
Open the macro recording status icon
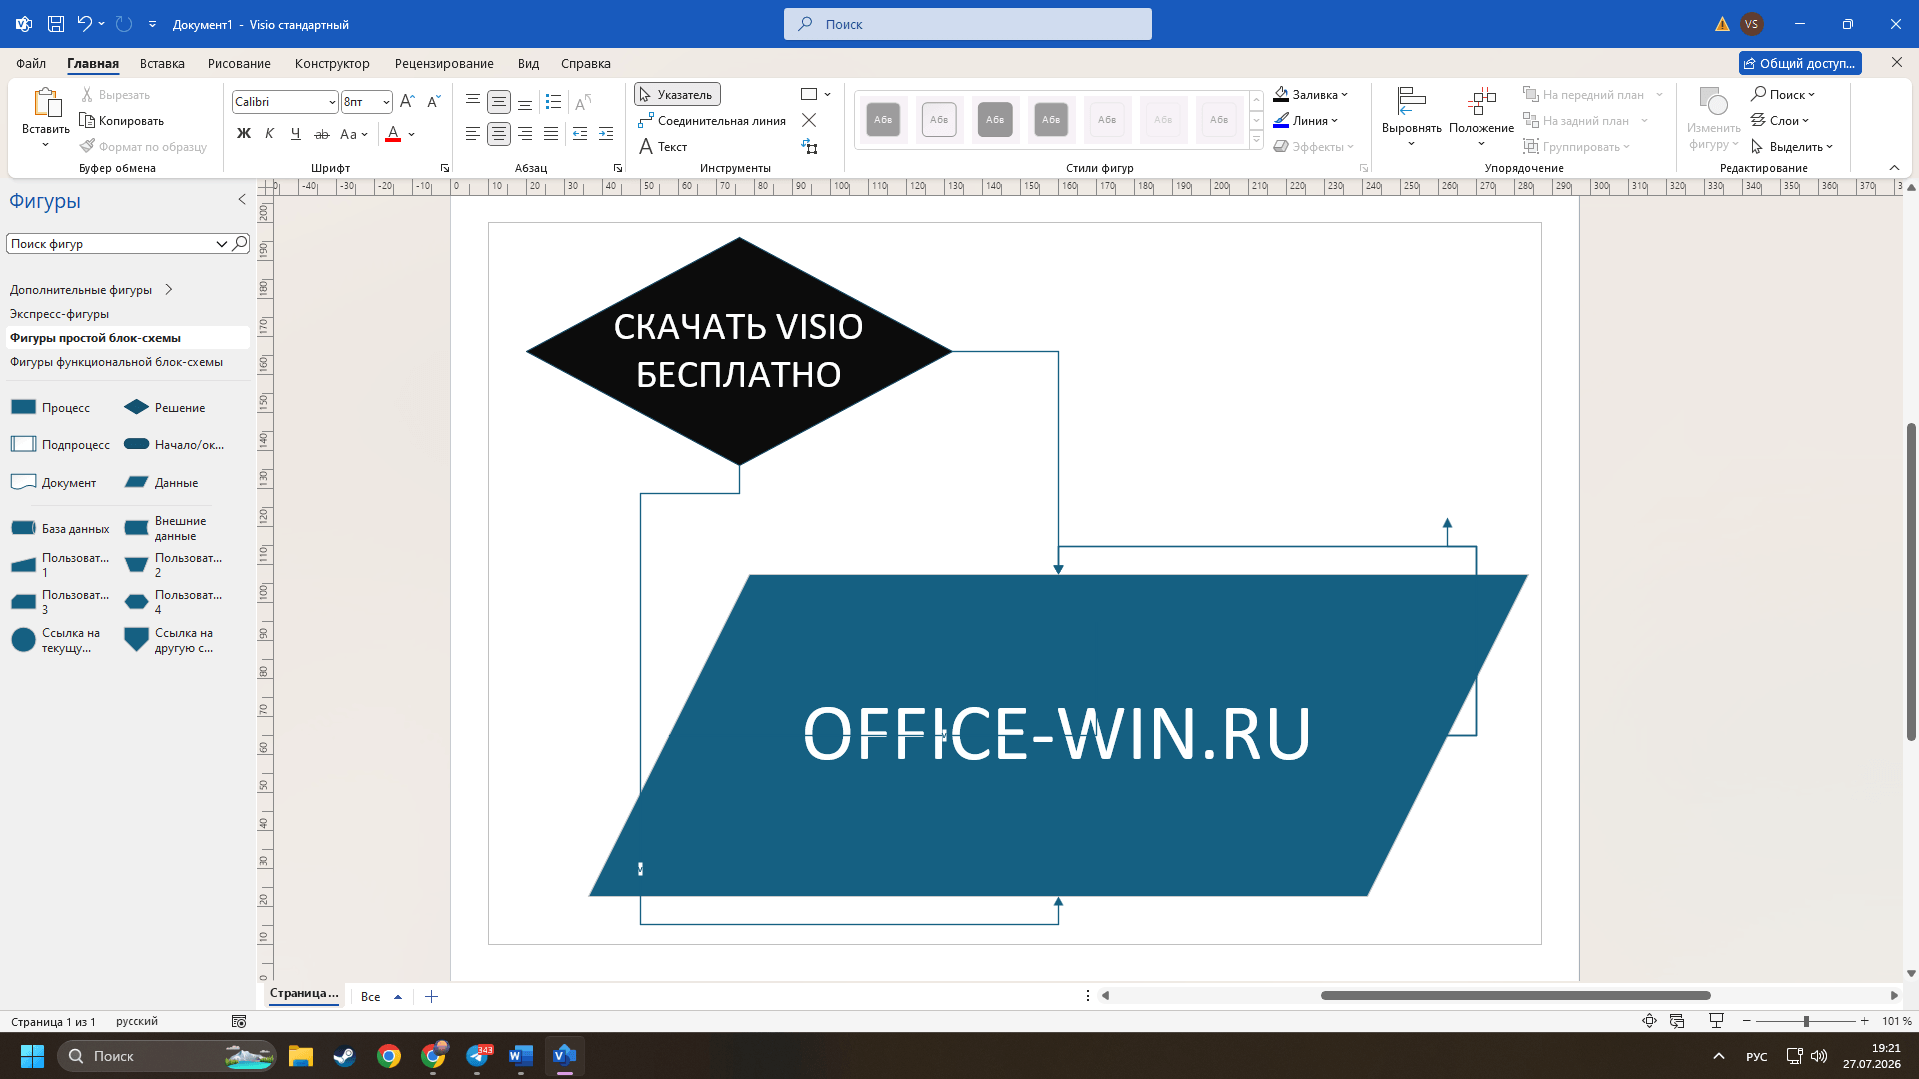pyautogui.click(x=239, y=1021)
